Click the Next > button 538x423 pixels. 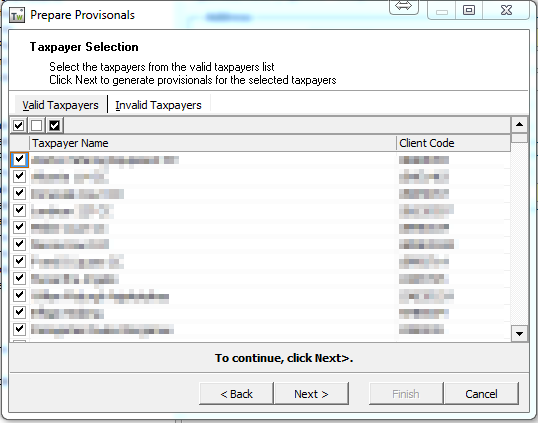point(312,394)
